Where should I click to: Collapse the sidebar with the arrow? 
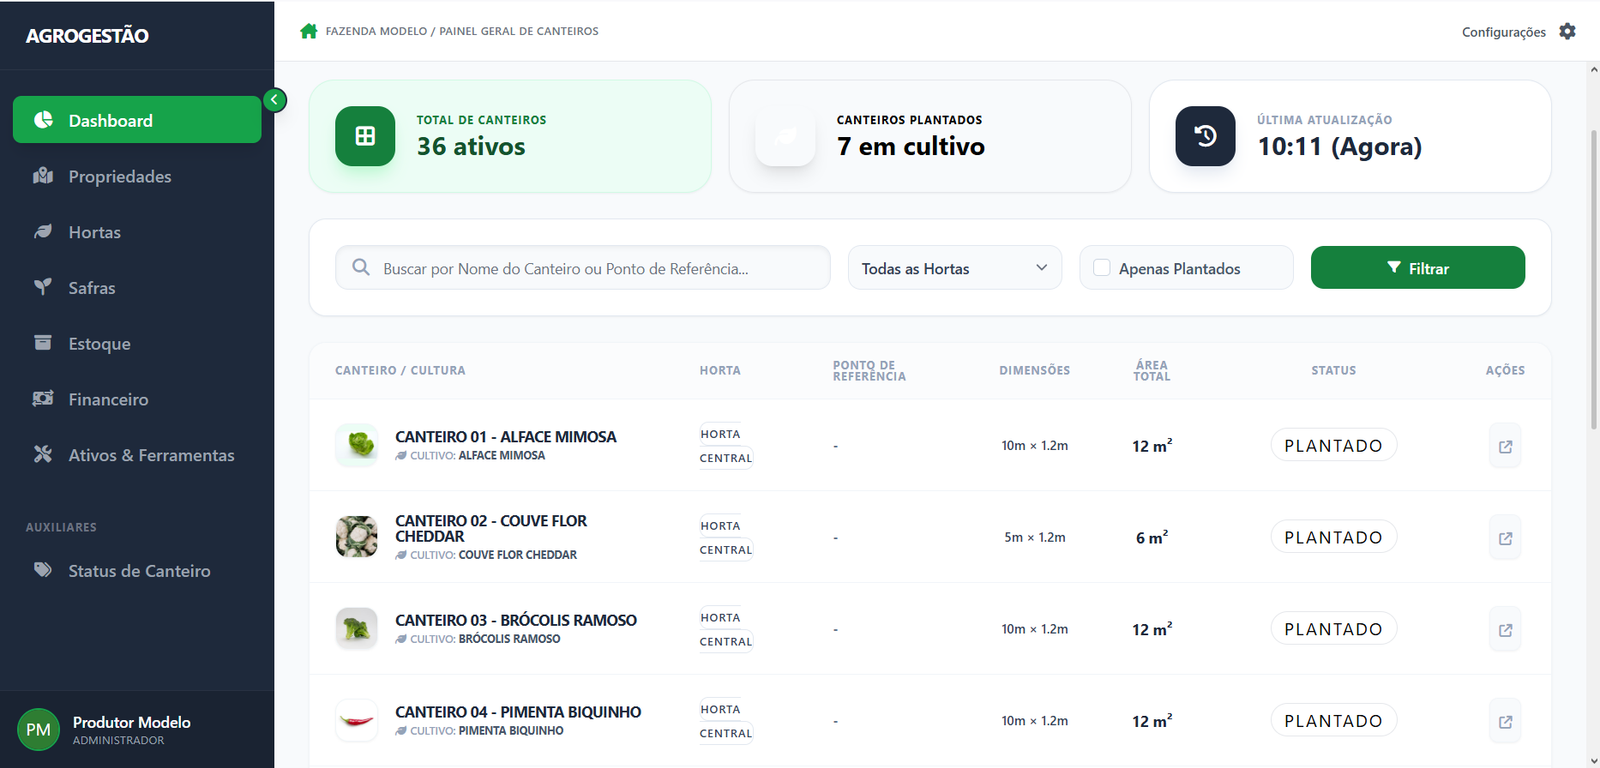(275, 100)
